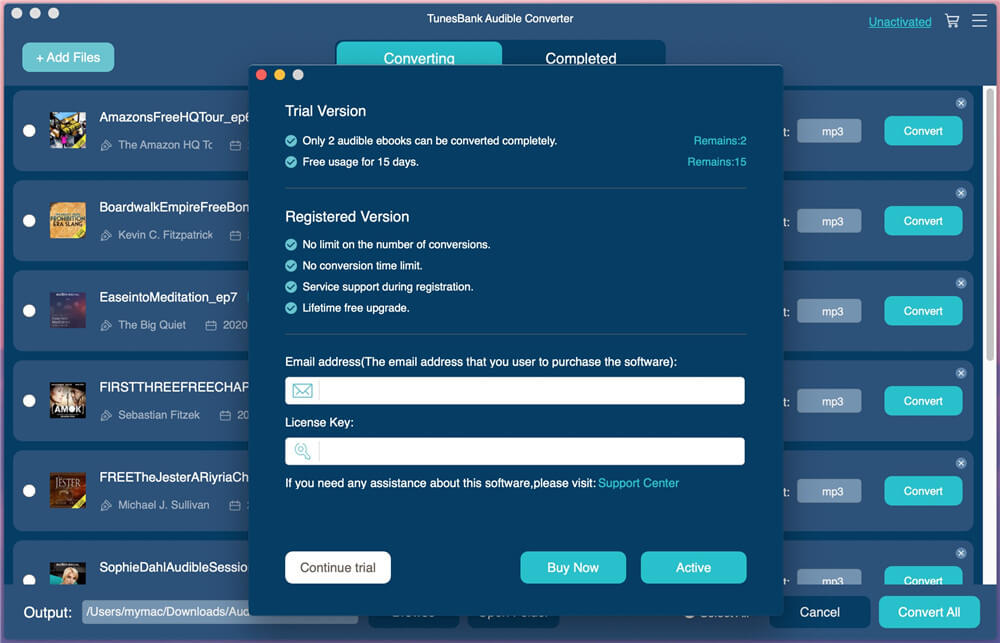Click the key icon in license field

pyautogui.click(x=302, y=451)
